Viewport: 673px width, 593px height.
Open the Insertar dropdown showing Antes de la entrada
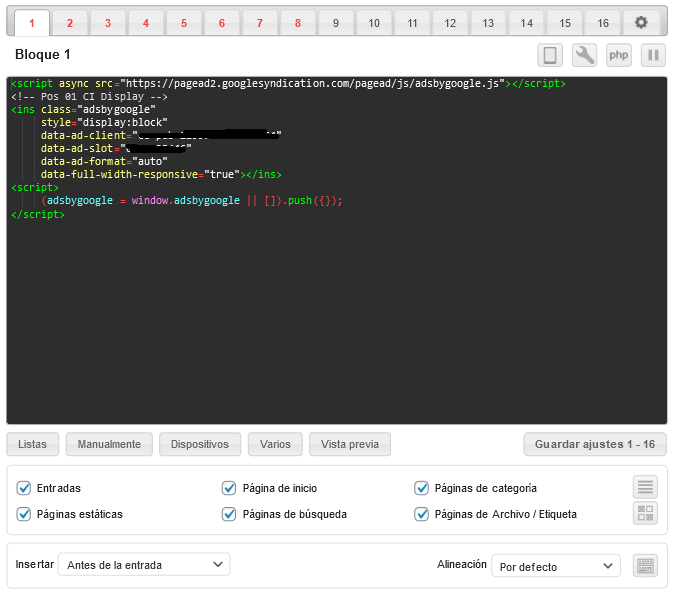click(144, 565)
